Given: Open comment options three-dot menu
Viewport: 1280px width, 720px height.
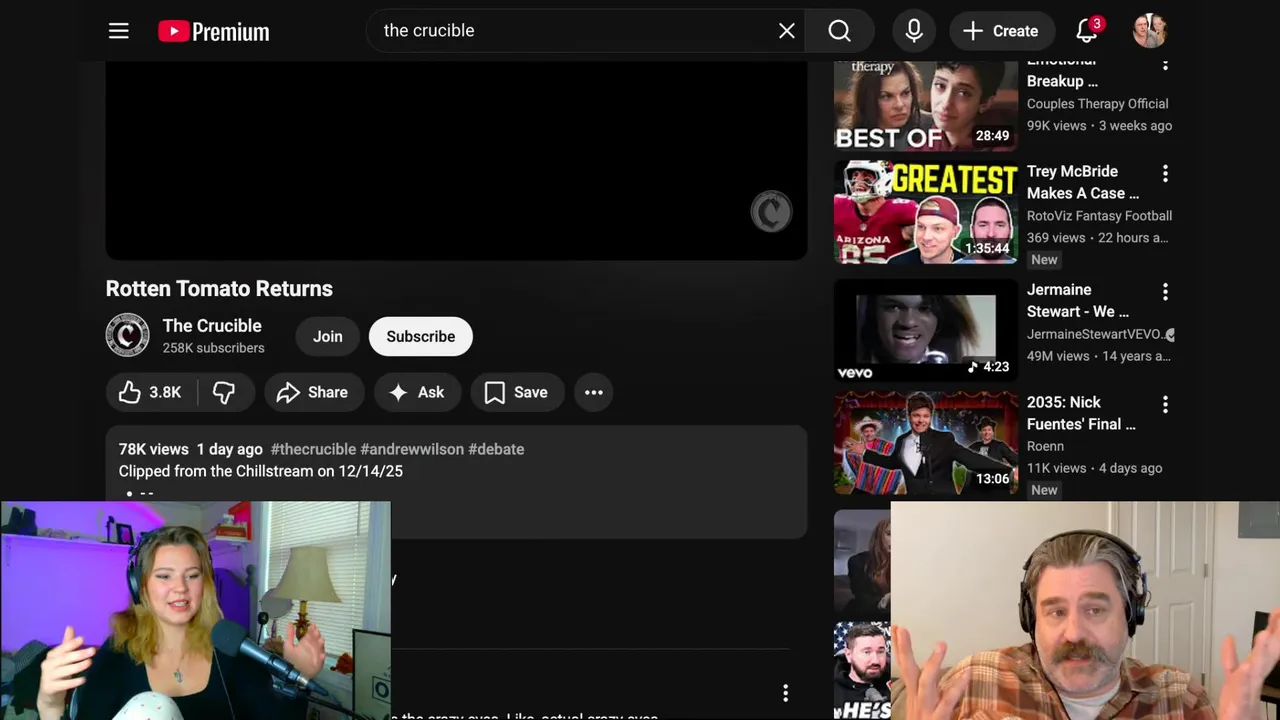Looking at the screenshot, I should tap(786, 692).
